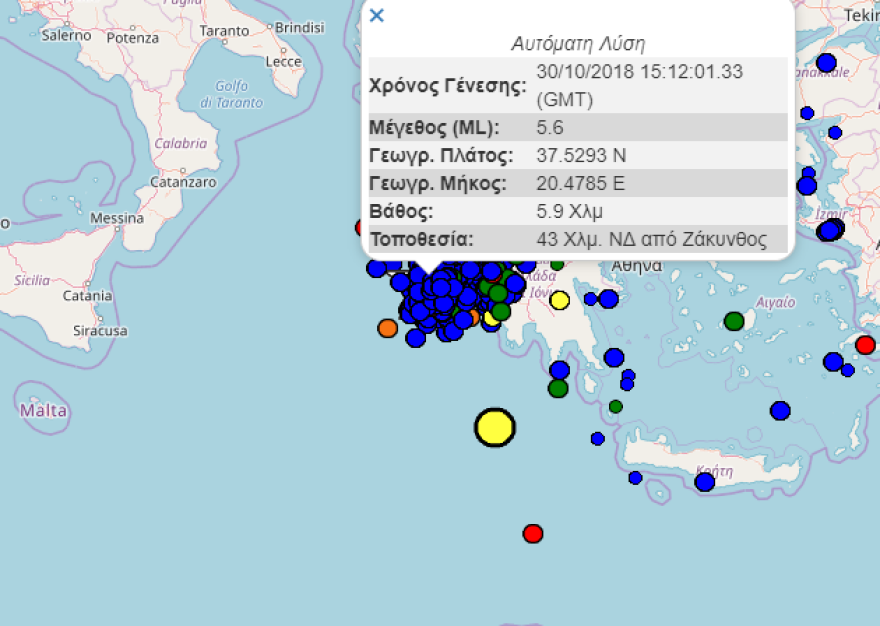Close the Αυτόματη Λύση popup

point(376,15)
